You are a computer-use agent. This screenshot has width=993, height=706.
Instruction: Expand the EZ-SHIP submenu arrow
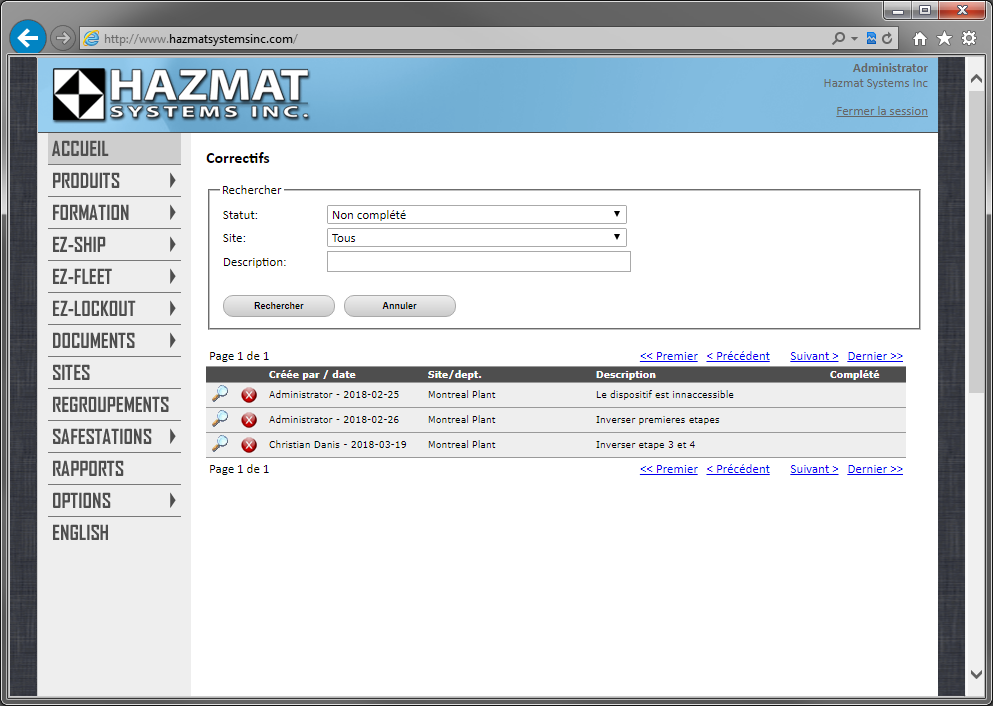172,244
